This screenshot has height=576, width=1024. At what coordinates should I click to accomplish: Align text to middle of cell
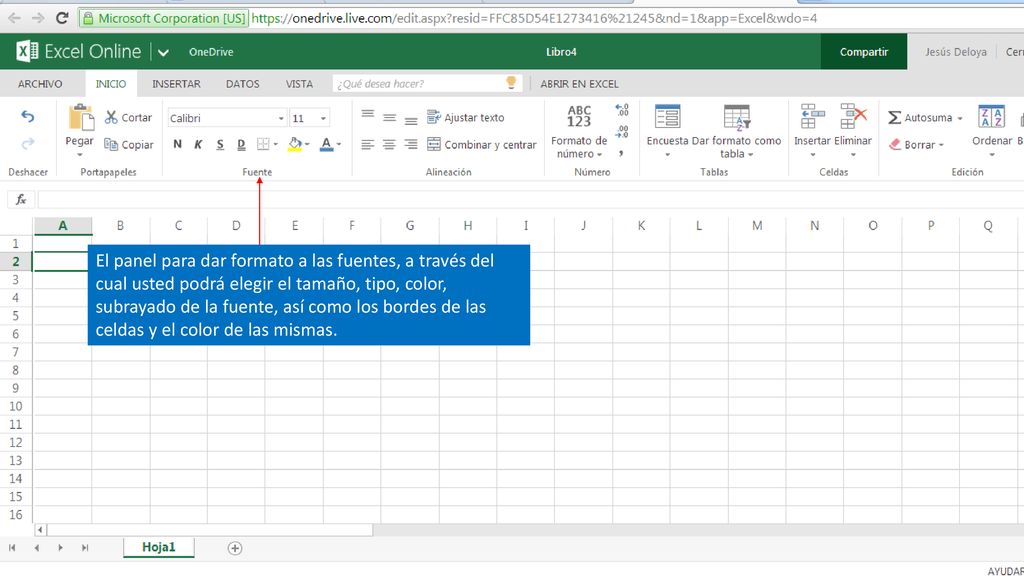click(x=389, y=118)
